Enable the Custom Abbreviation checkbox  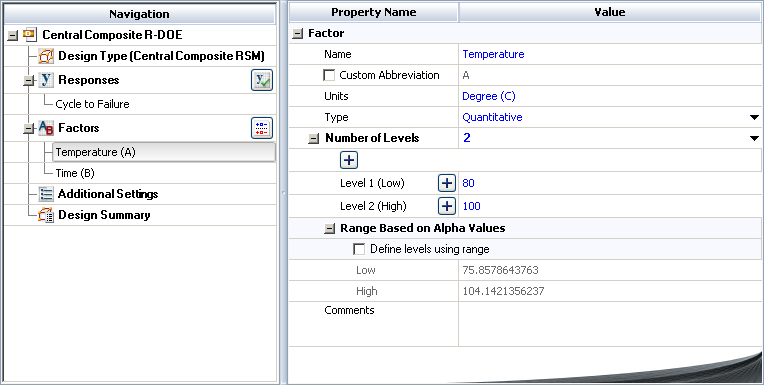329,75
